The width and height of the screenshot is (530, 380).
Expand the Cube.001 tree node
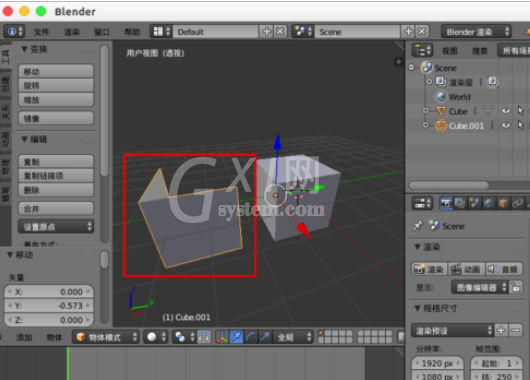[426, 125]
